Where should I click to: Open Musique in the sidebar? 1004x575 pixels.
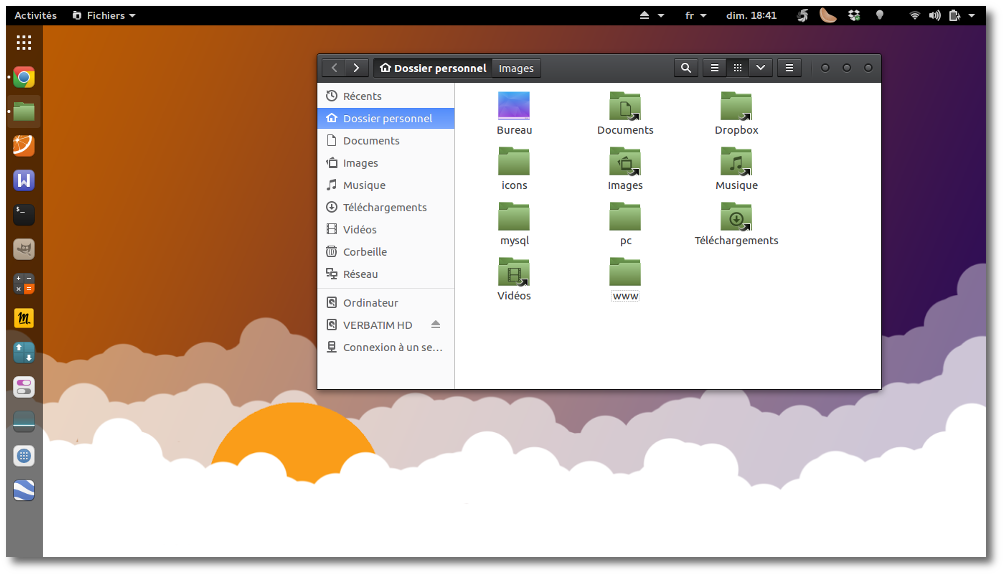coord(385,185)
